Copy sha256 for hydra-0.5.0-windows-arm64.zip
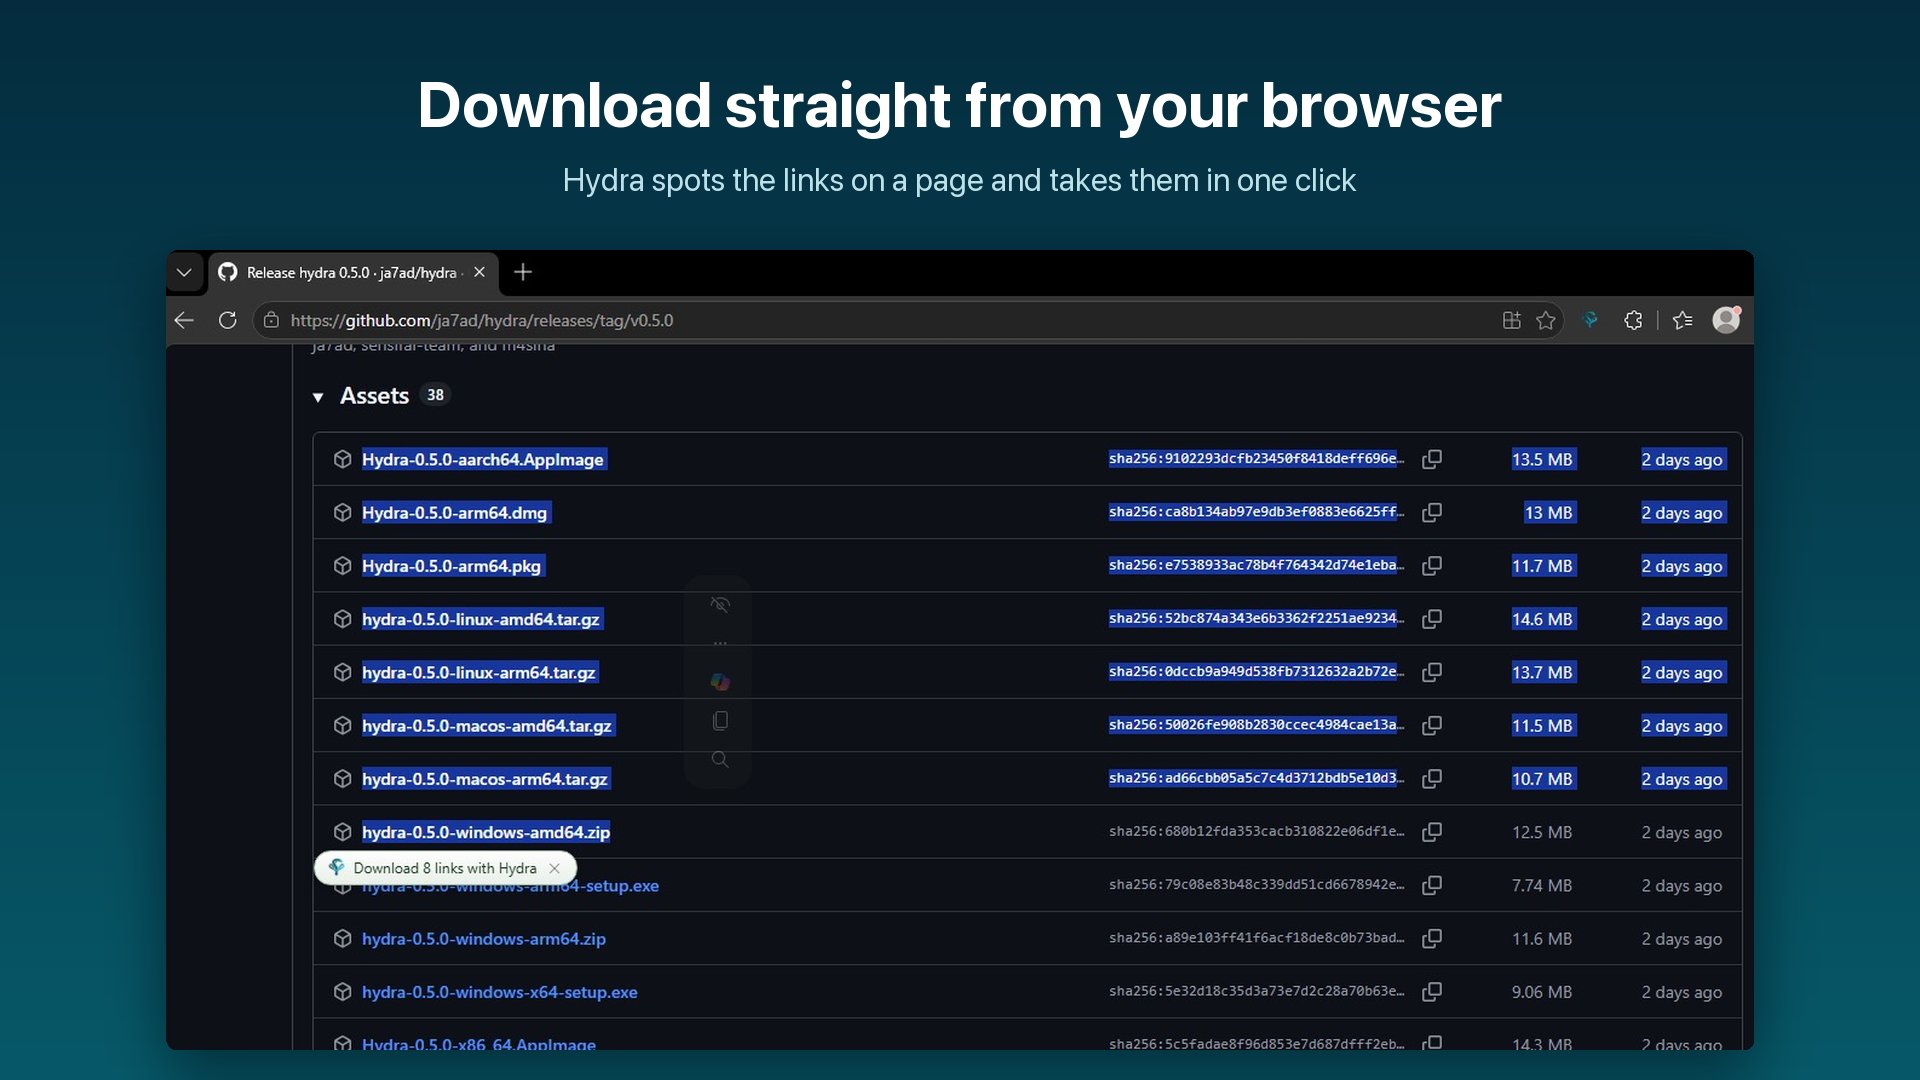This screenshot has width=1920, height=1080. (1432, 938)
